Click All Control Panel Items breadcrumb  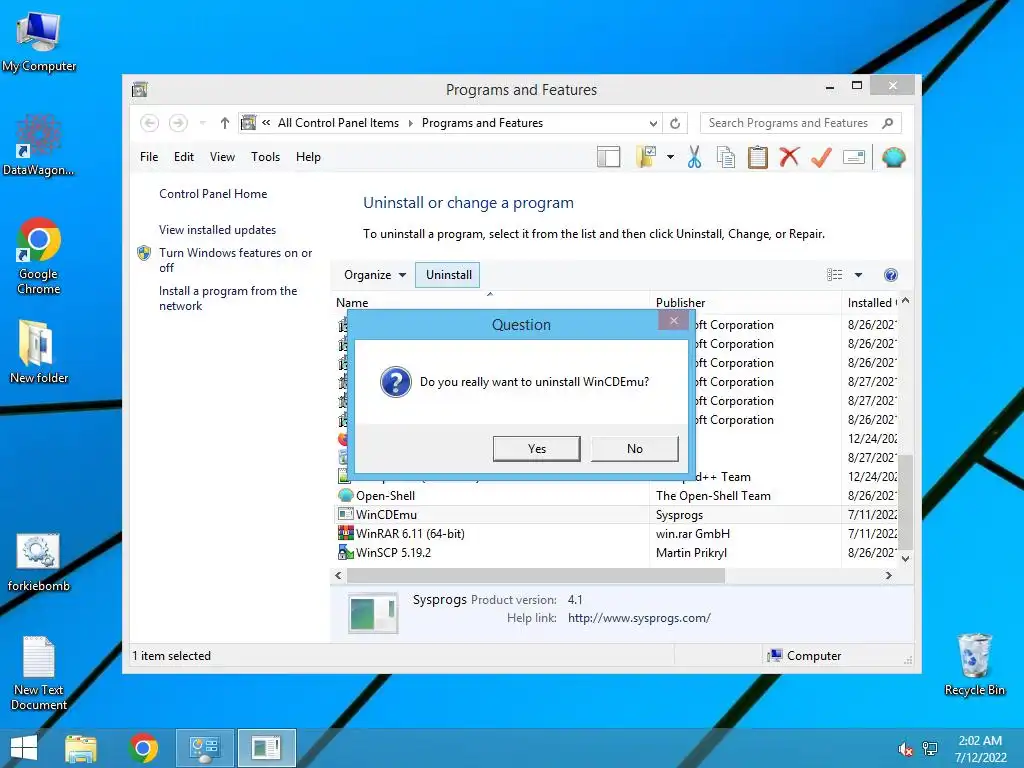[338, 123]
